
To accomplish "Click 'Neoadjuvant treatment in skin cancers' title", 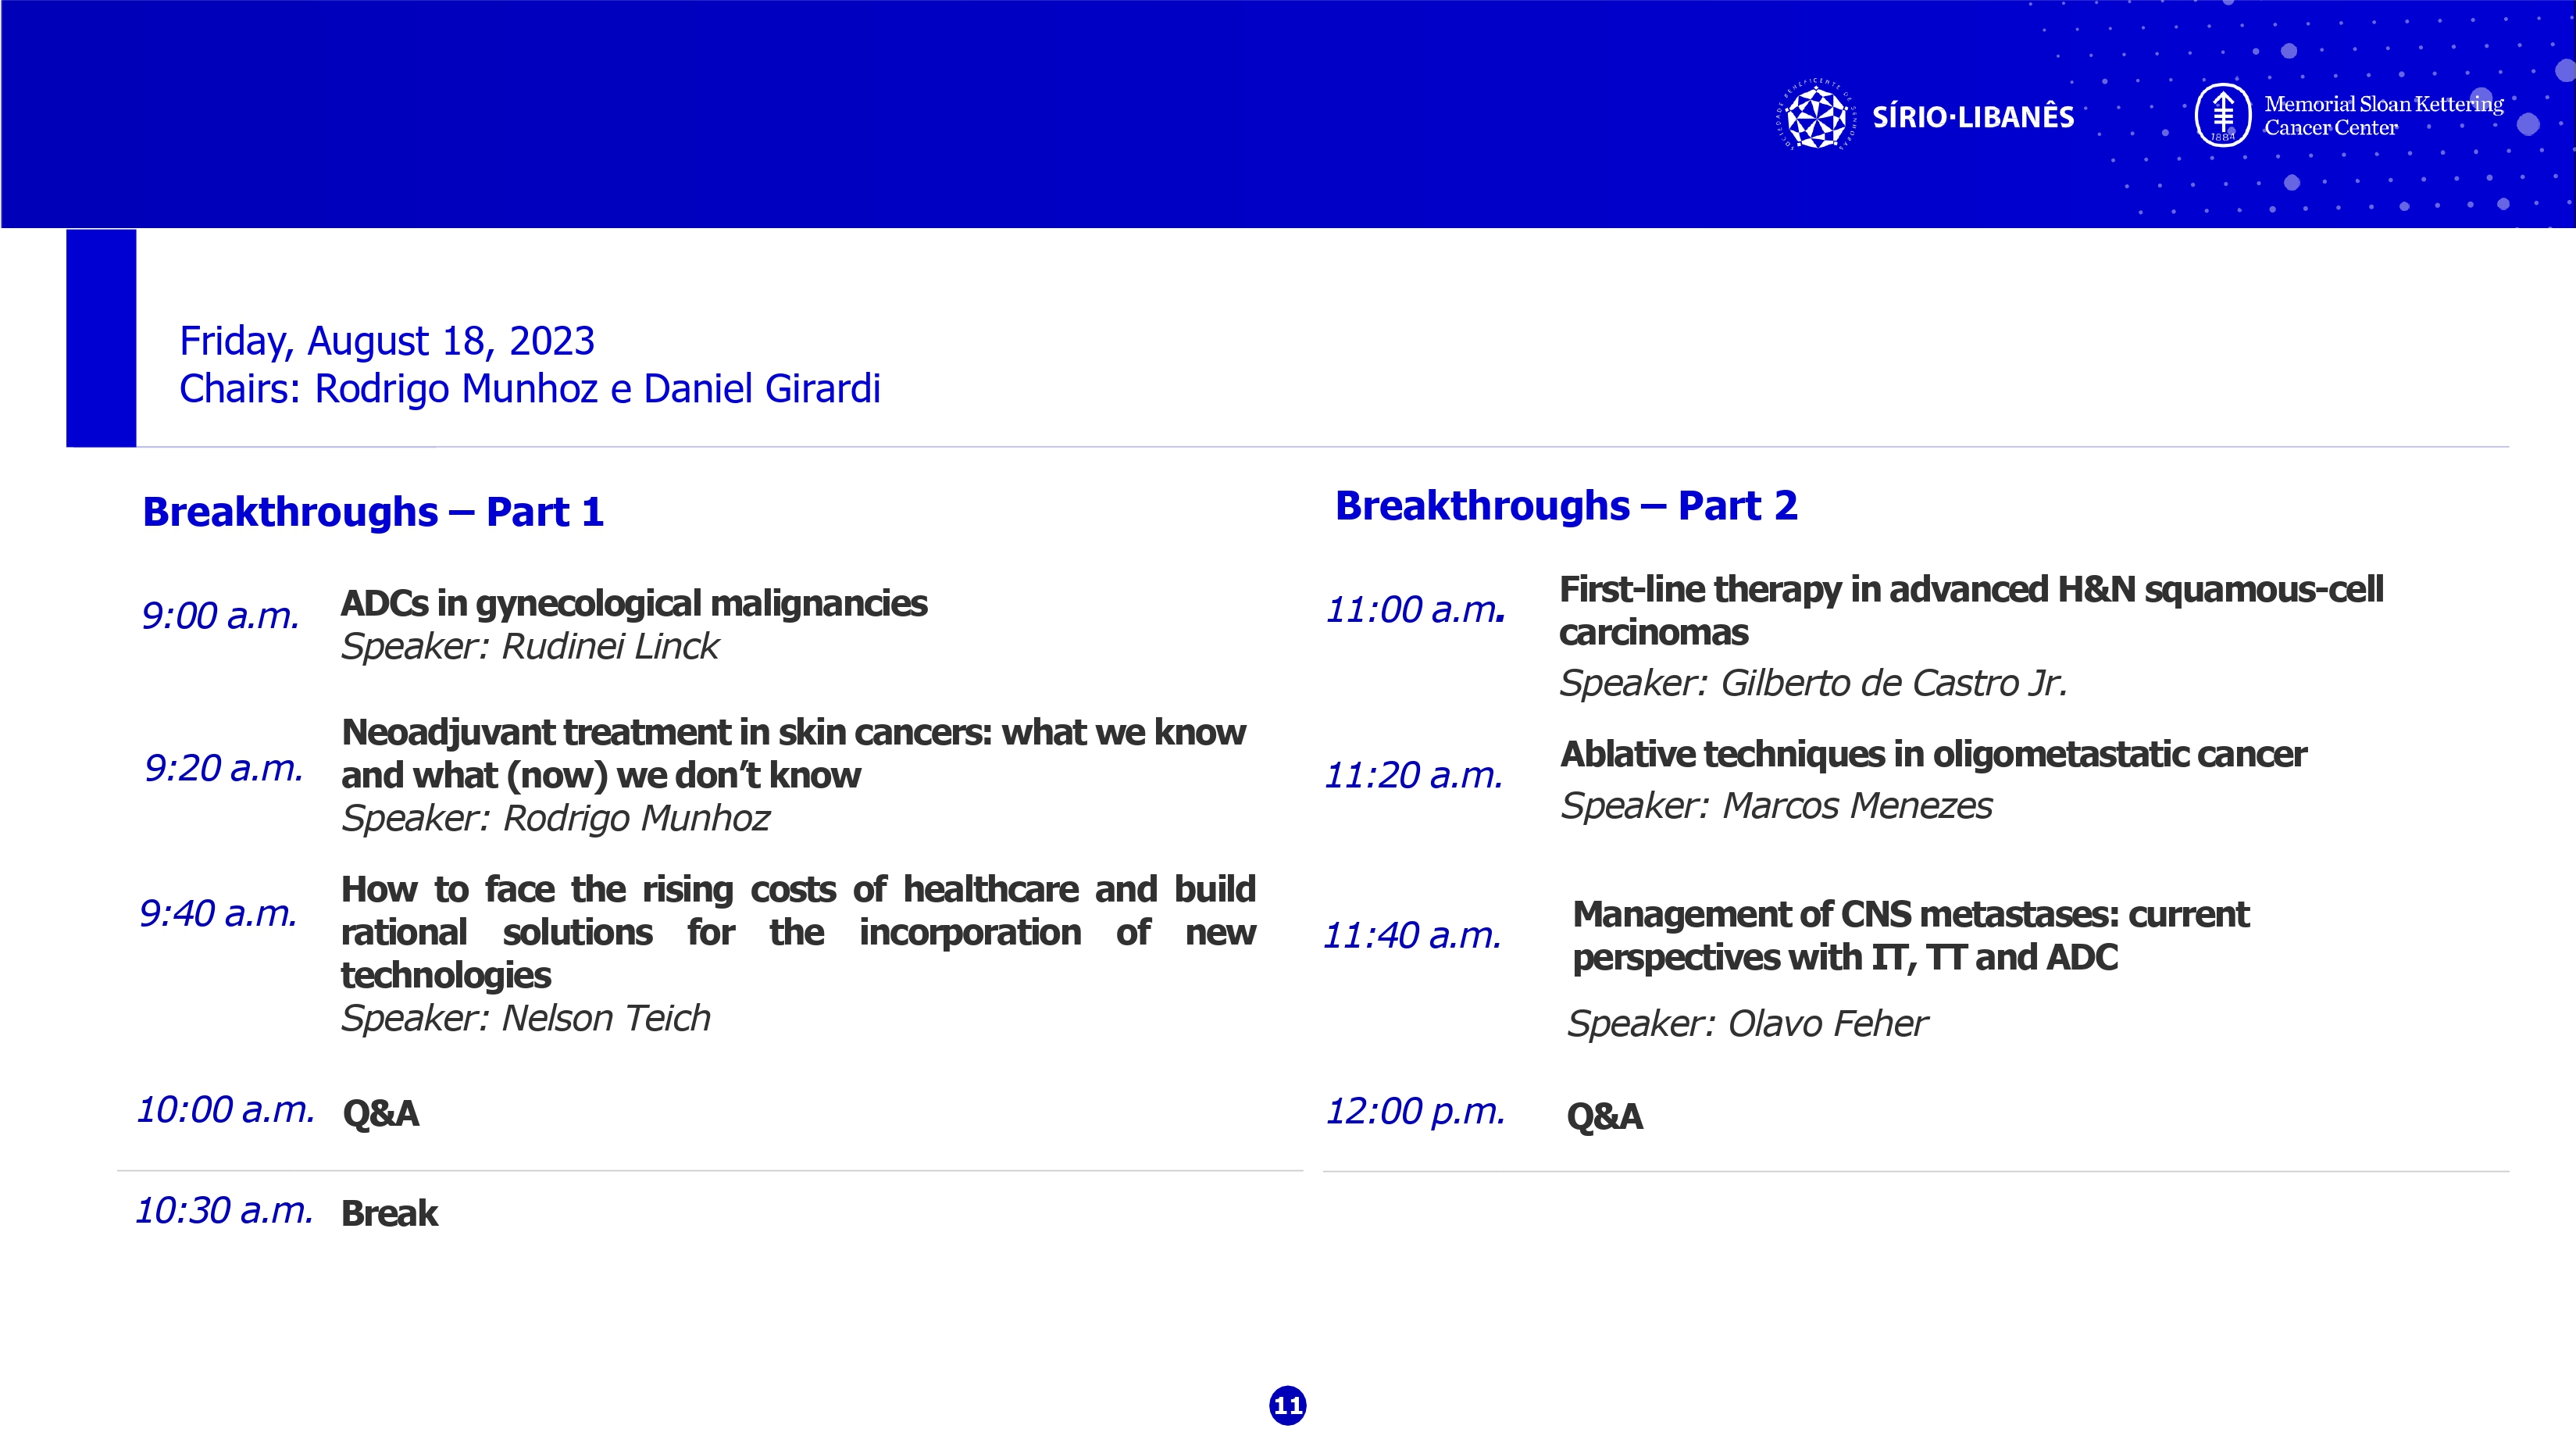I will tap(794, 753).
